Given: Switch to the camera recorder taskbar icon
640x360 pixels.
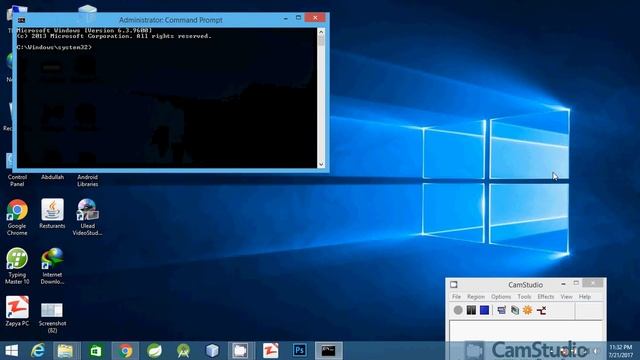Looking at the screenshot, I should [240, 351].
